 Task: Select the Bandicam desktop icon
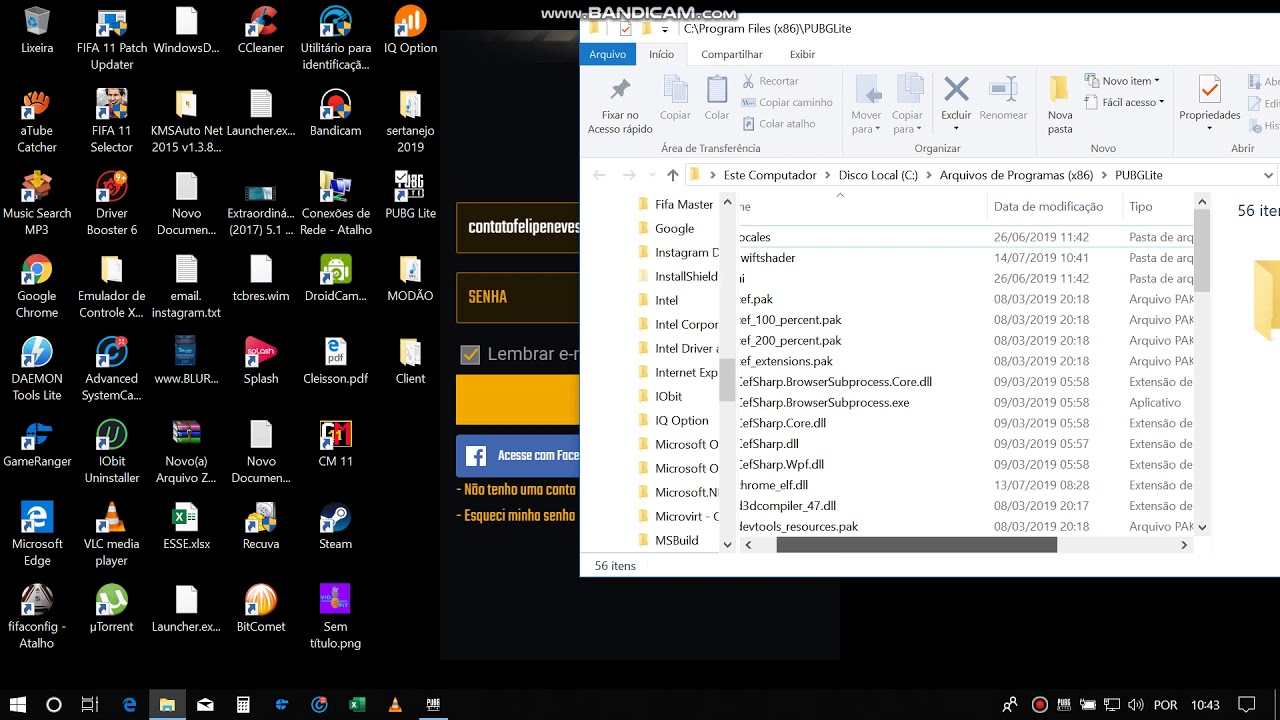pyautogui.click(x=335, y=113)
